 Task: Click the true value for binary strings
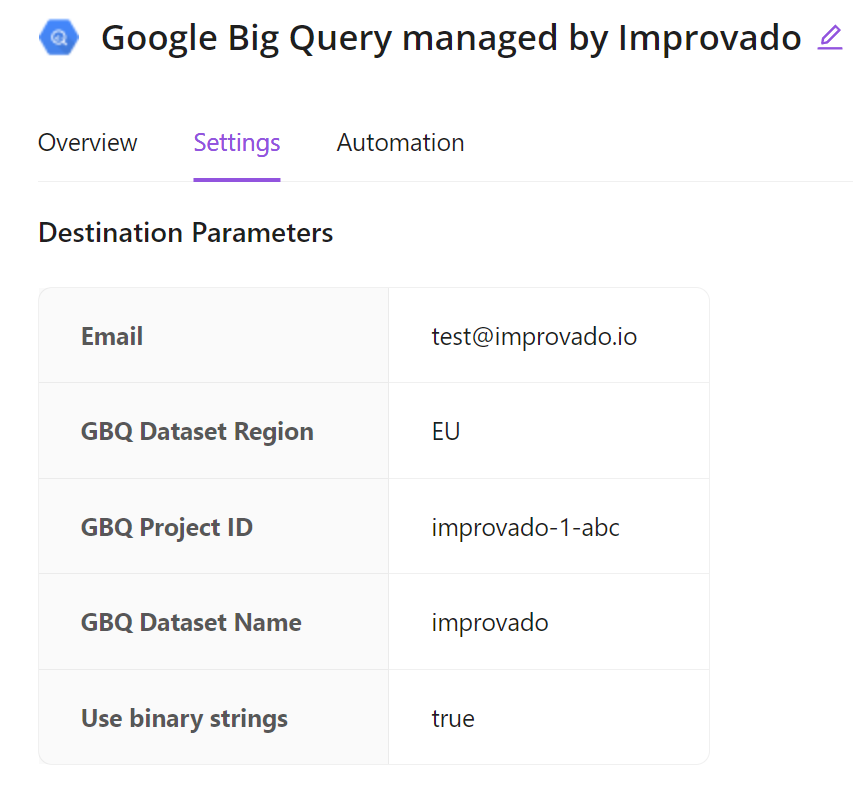click(453, 718)
